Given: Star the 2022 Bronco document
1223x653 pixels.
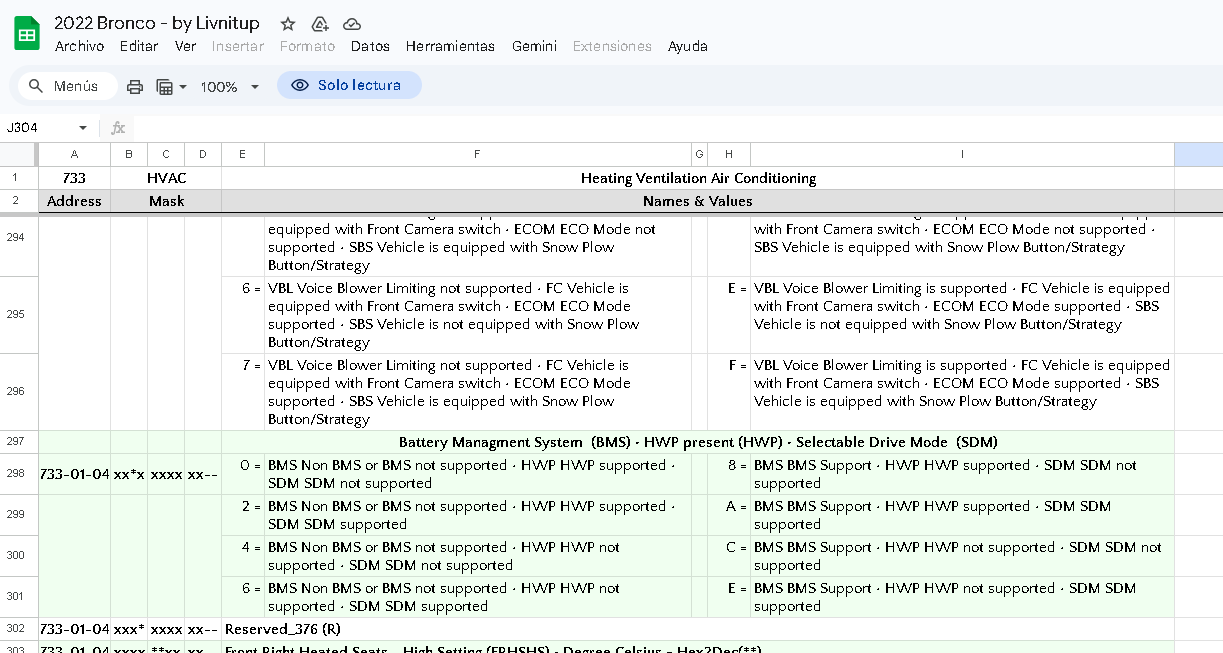Looking at the screenshot, I should (x=288, y=23).
